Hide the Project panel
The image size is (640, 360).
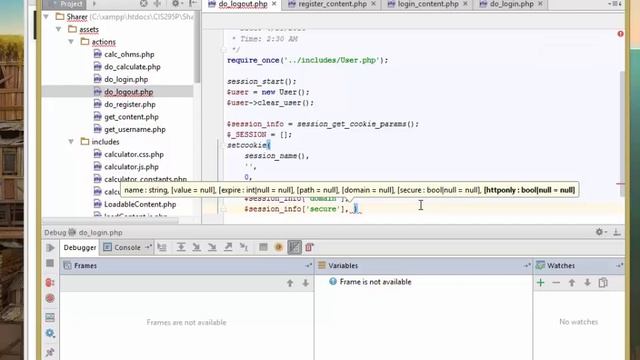click(x=193, y=4)
